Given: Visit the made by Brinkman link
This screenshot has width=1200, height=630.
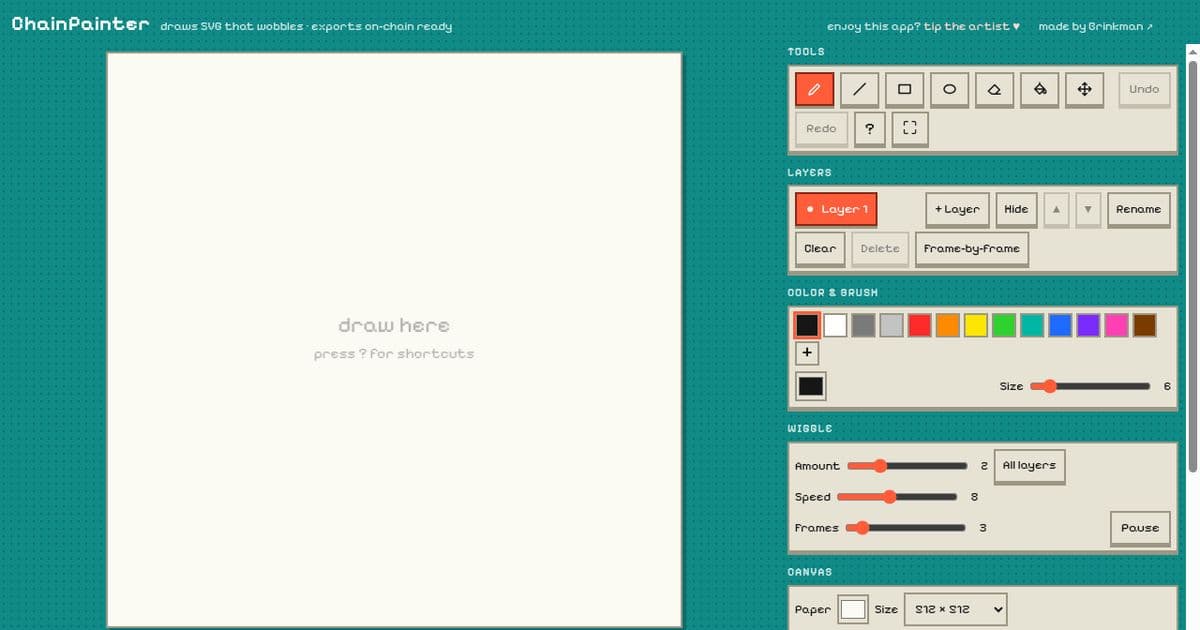Looking at the screenshot, I should coord(1096,27).
